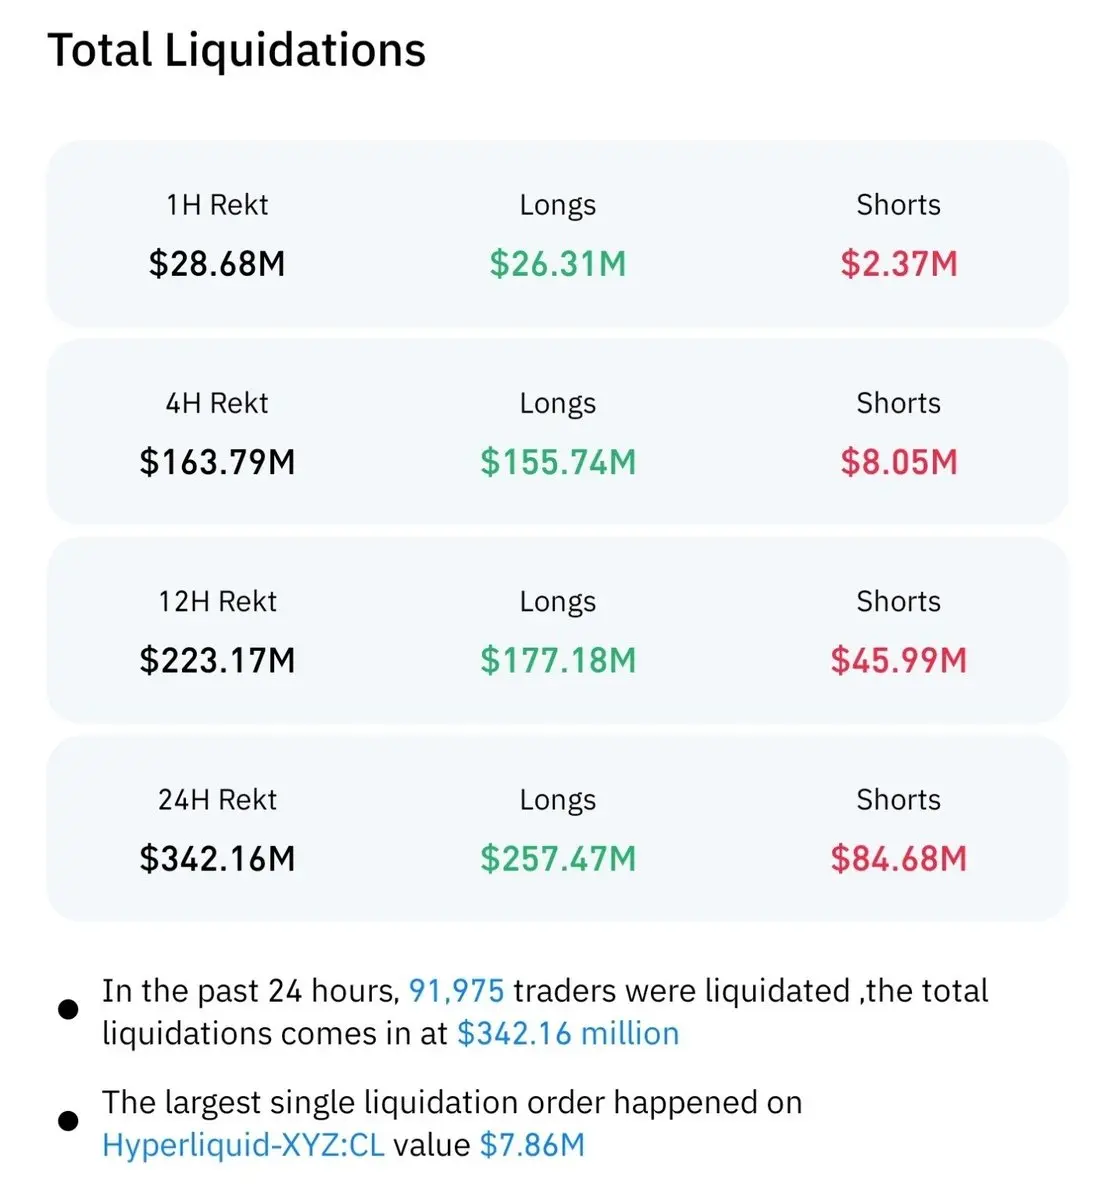Open the 91,975 traders link
This screenshot has width=1115, height=1200.
pyautogui.click(x=456, y=991)
